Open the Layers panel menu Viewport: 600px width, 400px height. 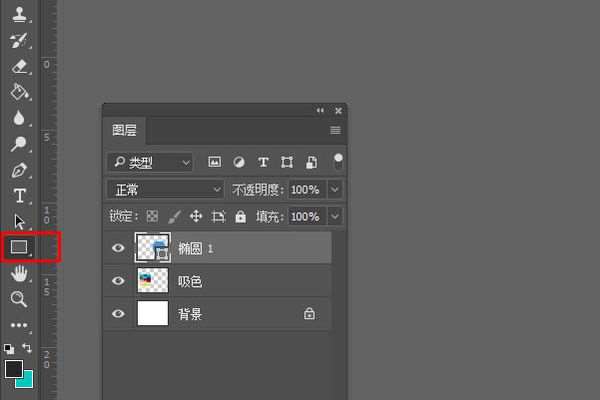pyautogui.click(x=336, y=131)
